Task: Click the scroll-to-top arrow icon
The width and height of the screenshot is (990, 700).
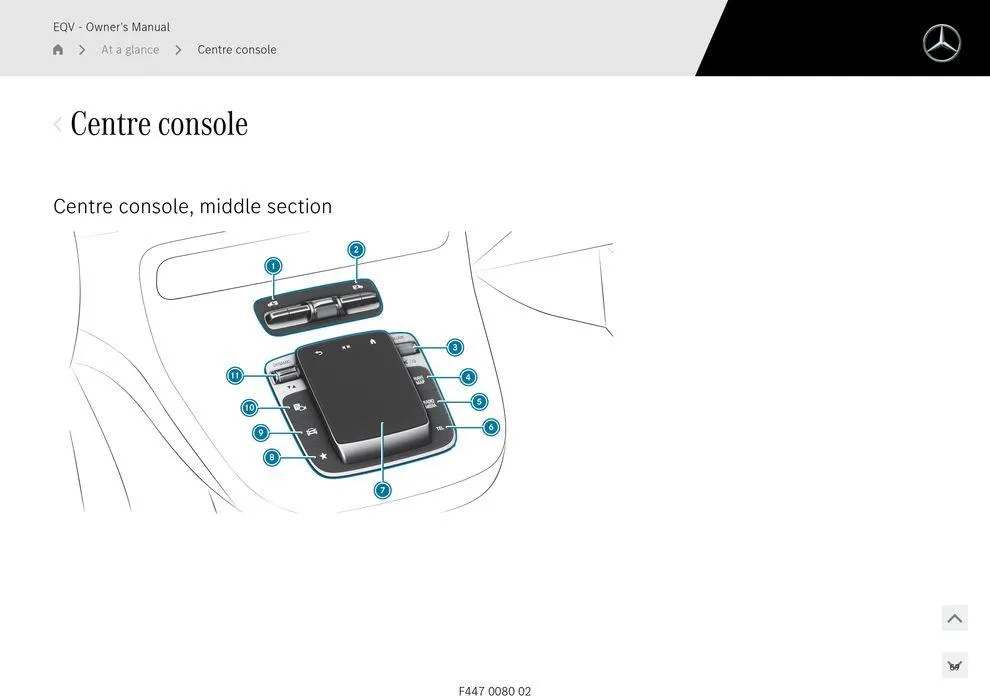Action: click(954, 618)
